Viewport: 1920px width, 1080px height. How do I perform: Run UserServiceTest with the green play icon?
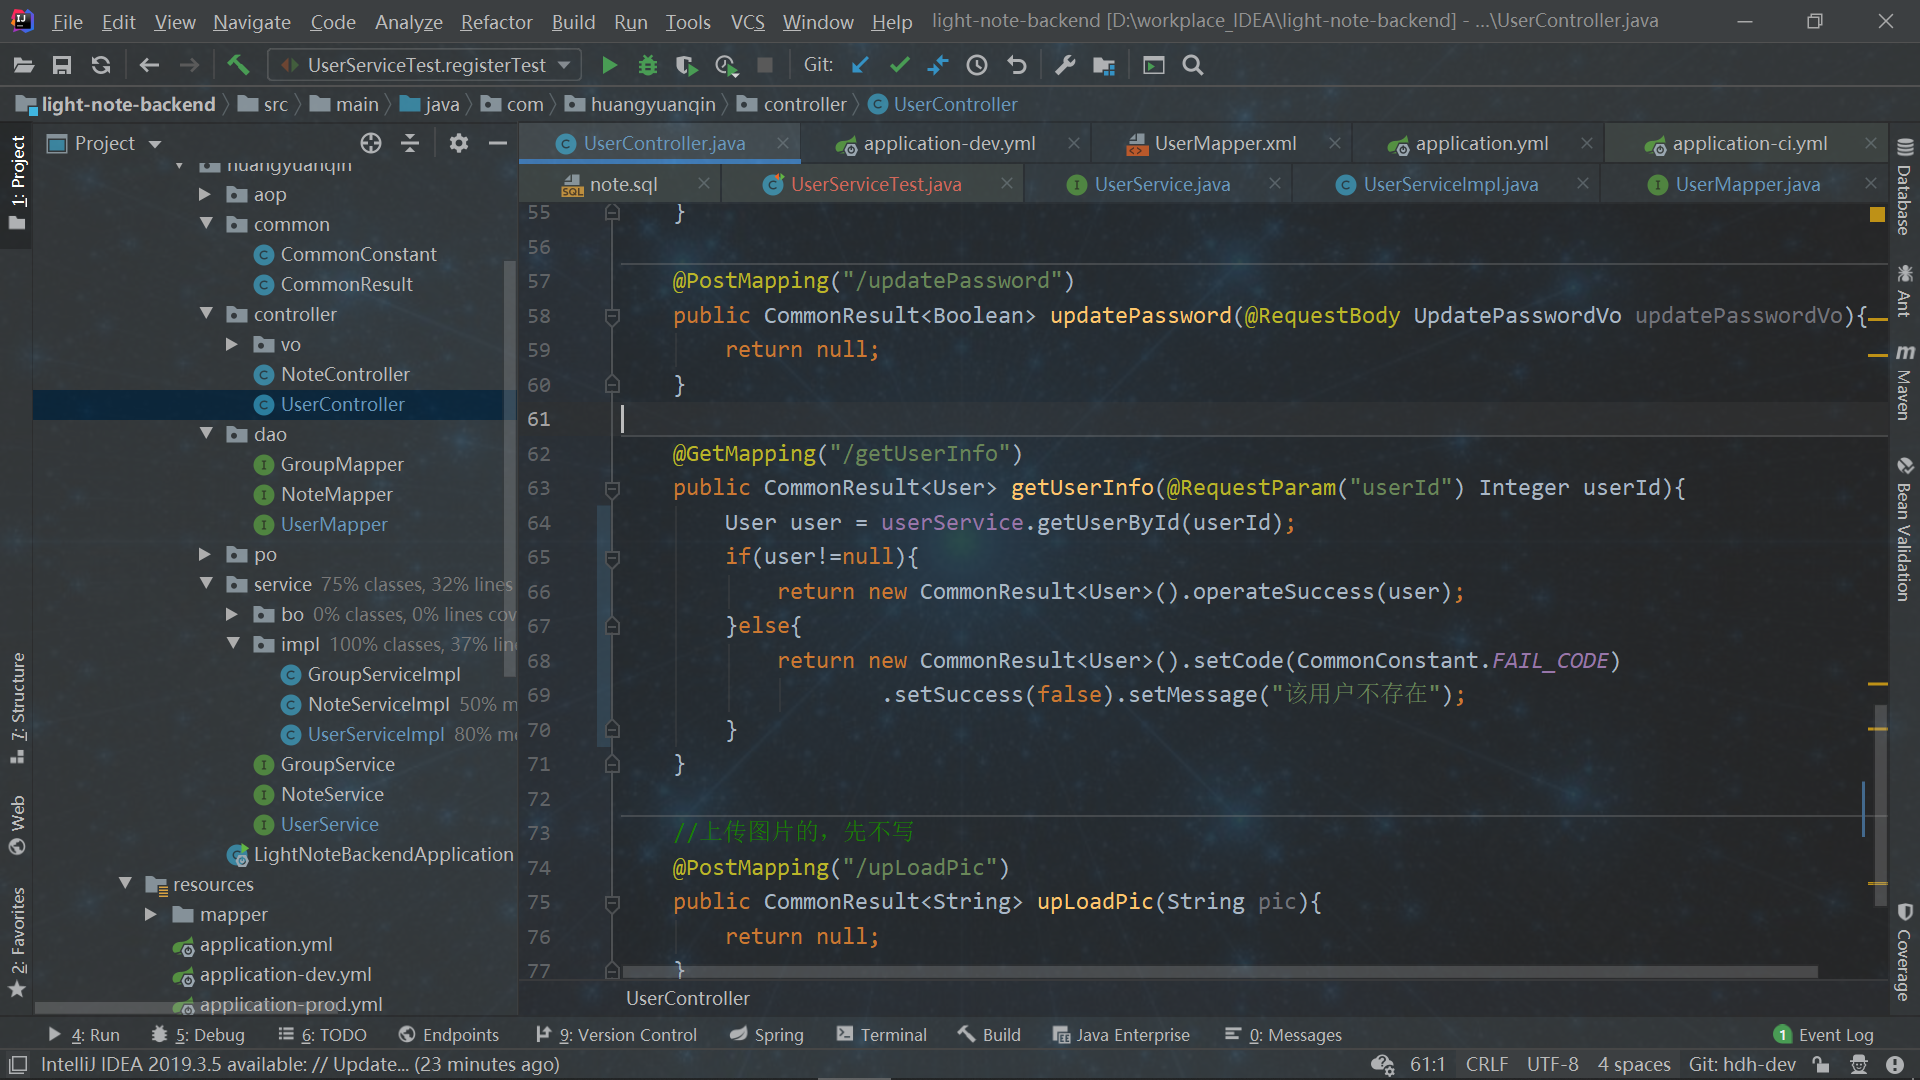(609, 65)
